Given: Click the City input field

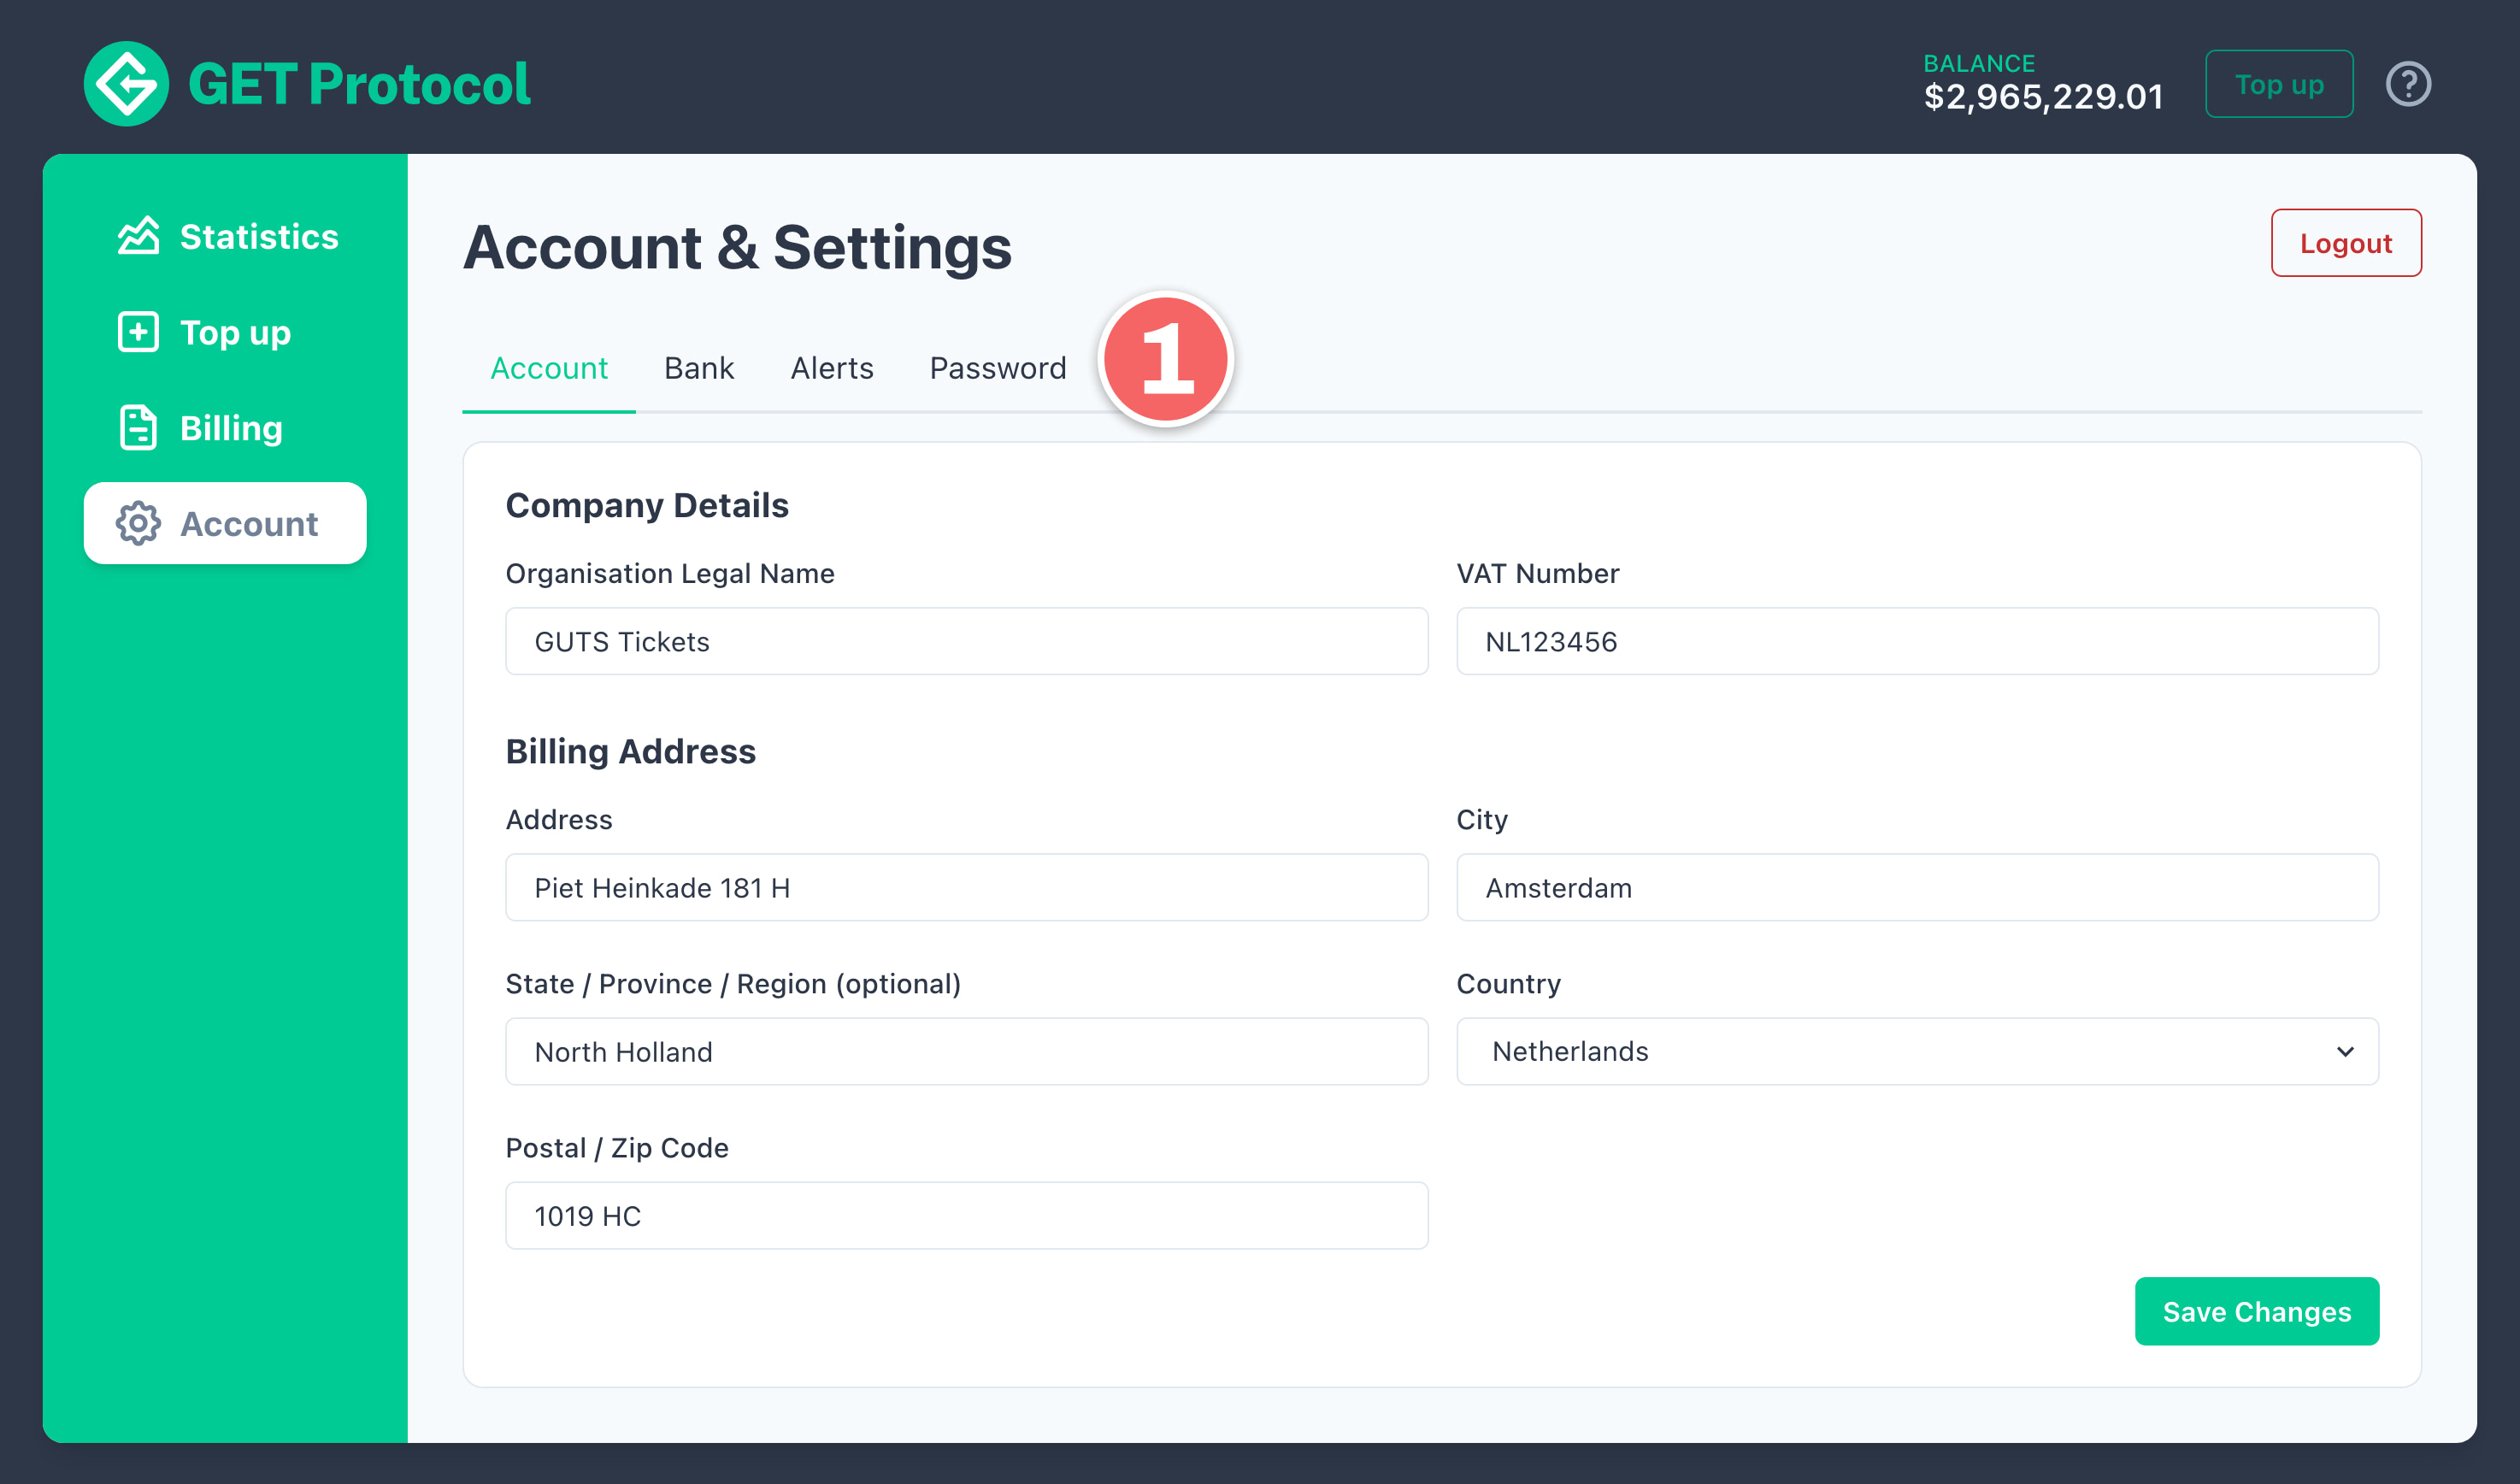Looking at the screenshot, I should point(1916,887).
